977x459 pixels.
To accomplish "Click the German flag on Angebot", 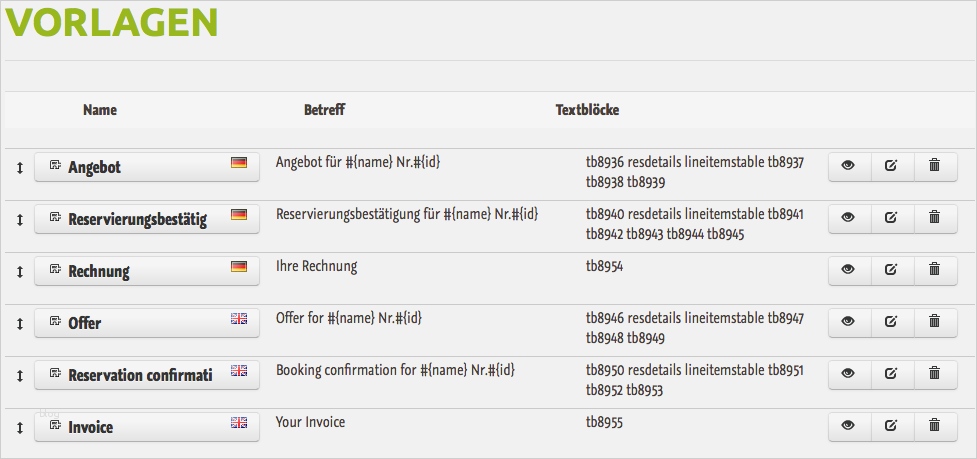I will [x=239, y=162].
